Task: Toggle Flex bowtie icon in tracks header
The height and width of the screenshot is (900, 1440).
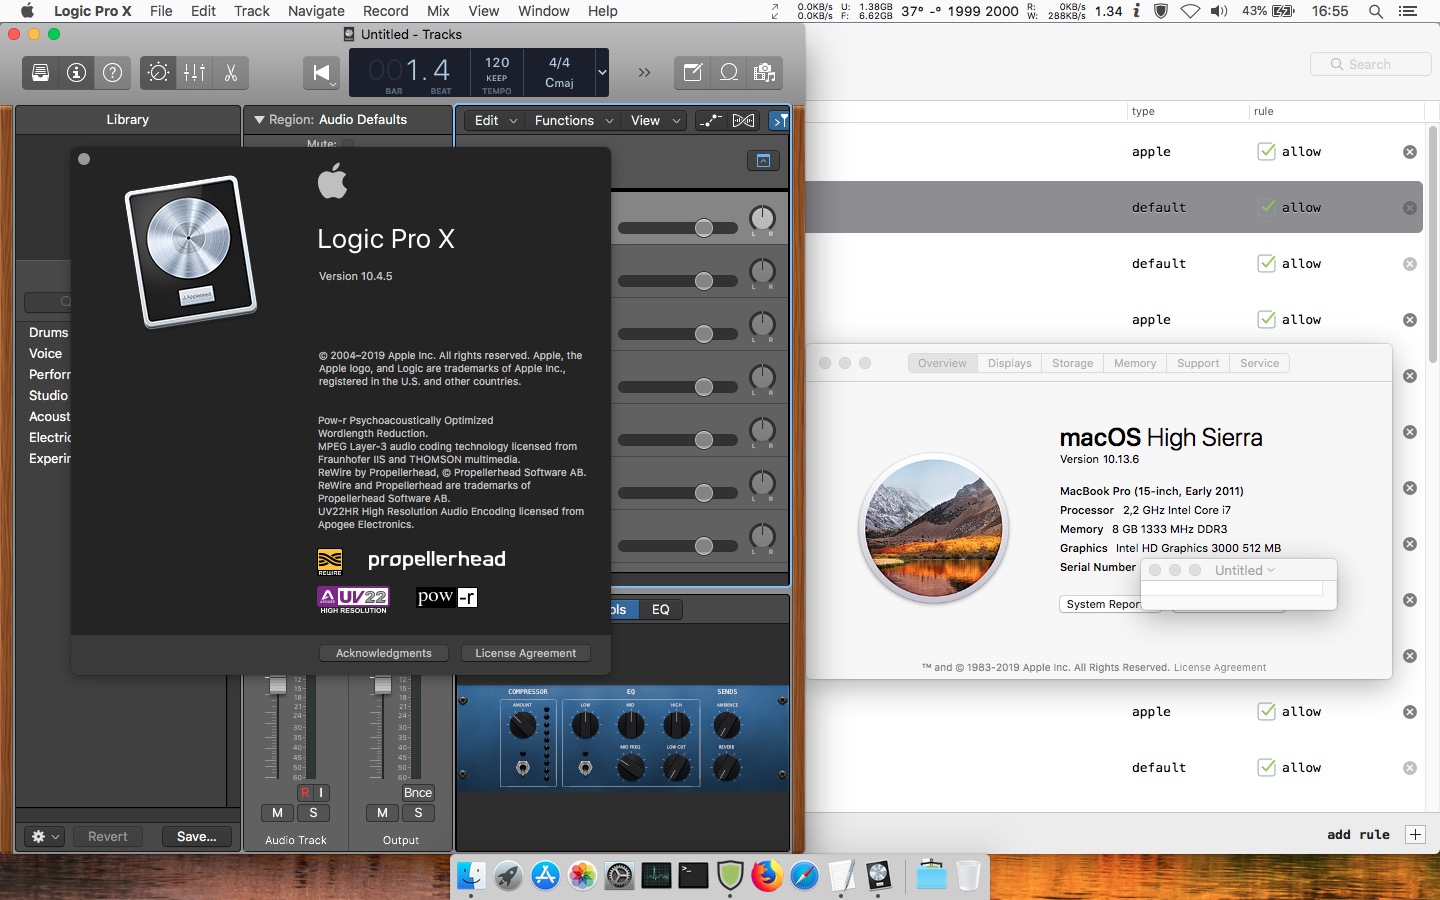Action: point(743,120)
